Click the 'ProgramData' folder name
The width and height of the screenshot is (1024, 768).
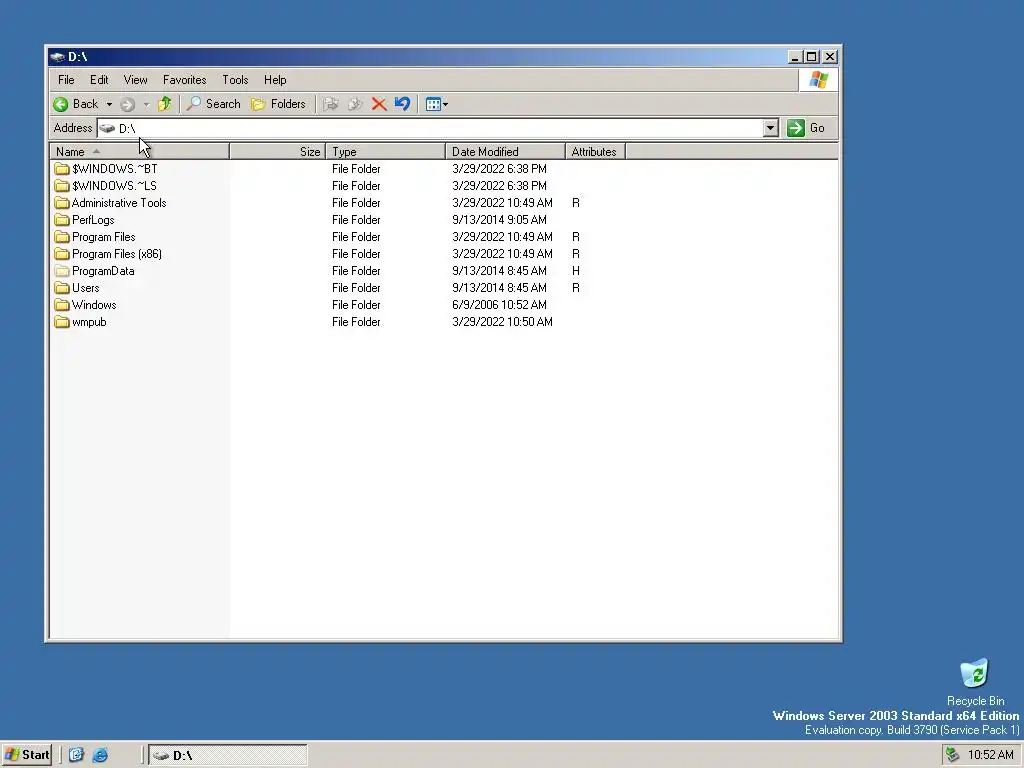tap(103, 271)
